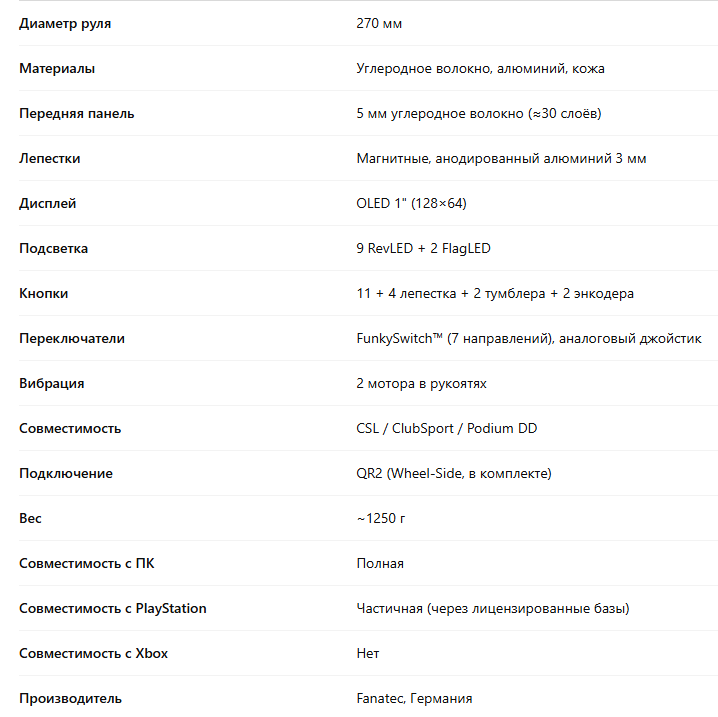Click the "Совместимость с PlayStation" label
Viewport: 718px width, 717px height.
pos(113,608)
